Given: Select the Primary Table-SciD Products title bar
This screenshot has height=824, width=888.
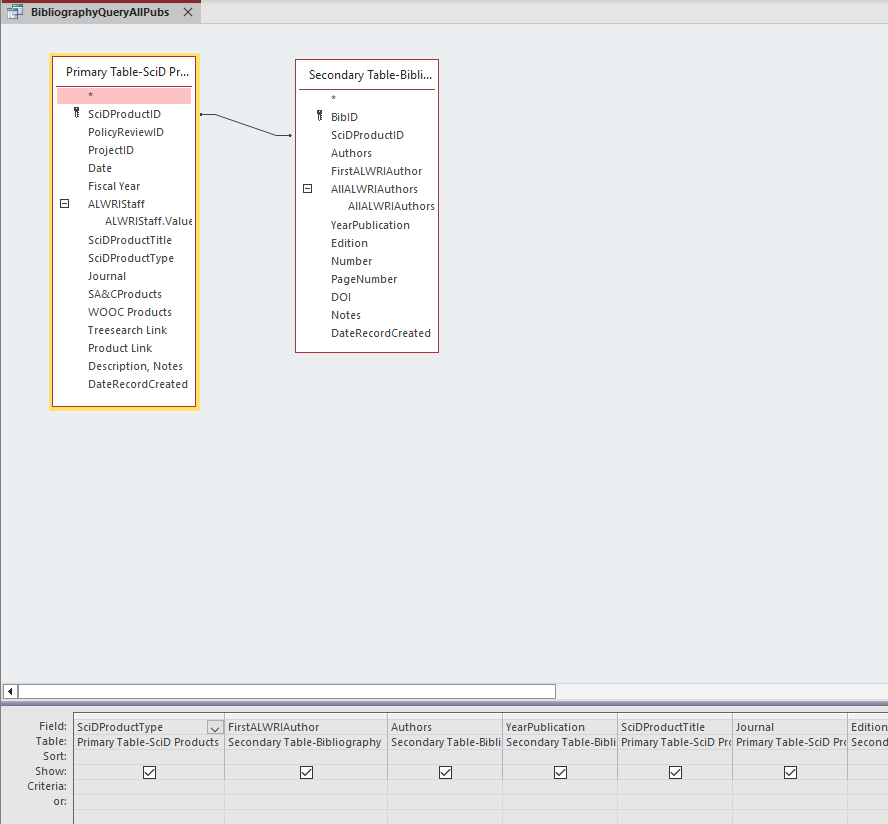Looking at the screenshot, I should click(x=124, y=72).
